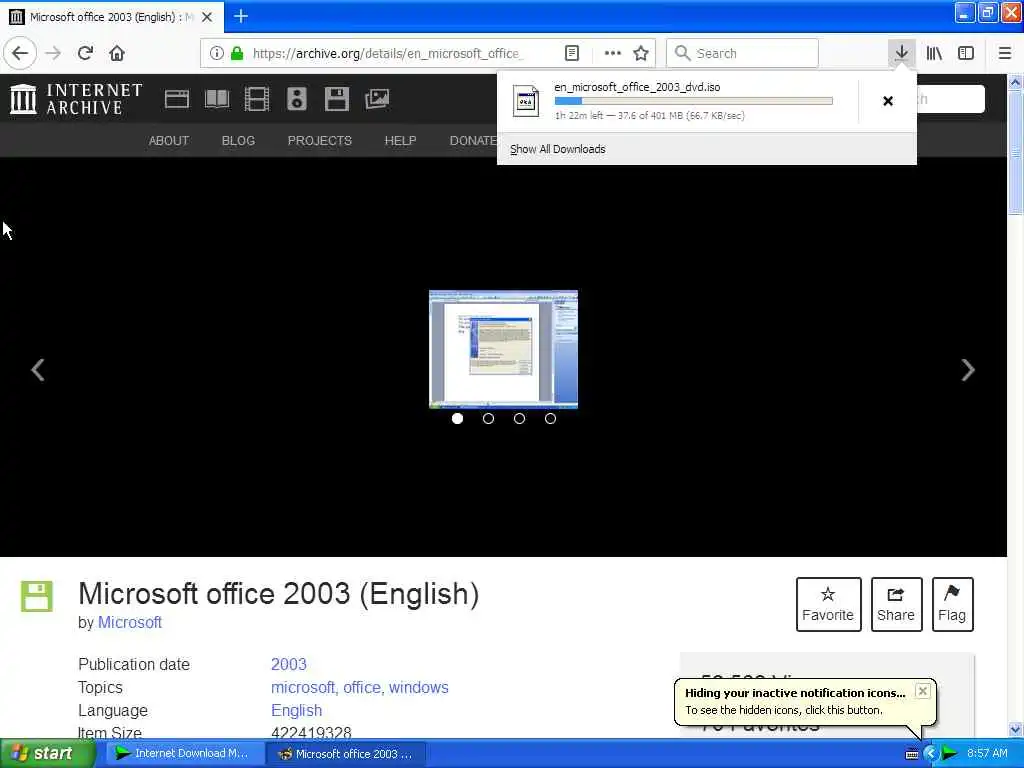This screenshot has height=768, width=1024.
Task: Open the office topic link
Action: 363,688
